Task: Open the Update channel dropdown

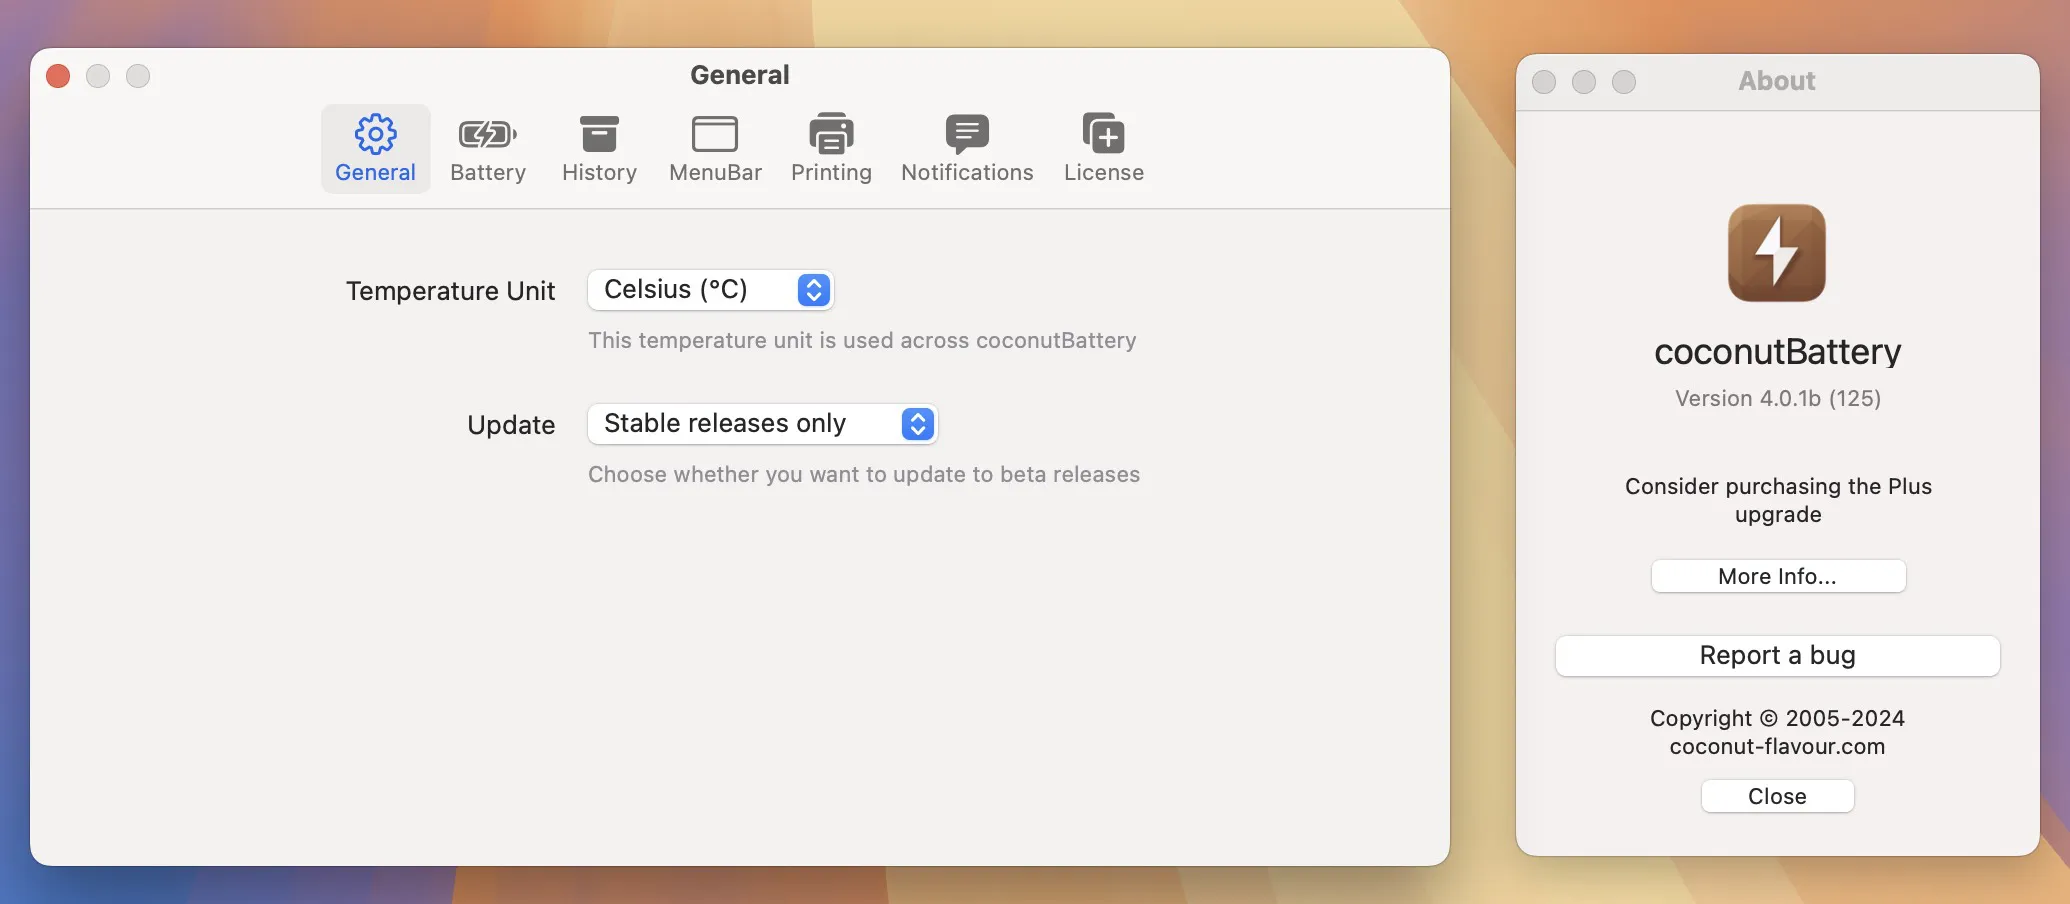Action: 762,424
